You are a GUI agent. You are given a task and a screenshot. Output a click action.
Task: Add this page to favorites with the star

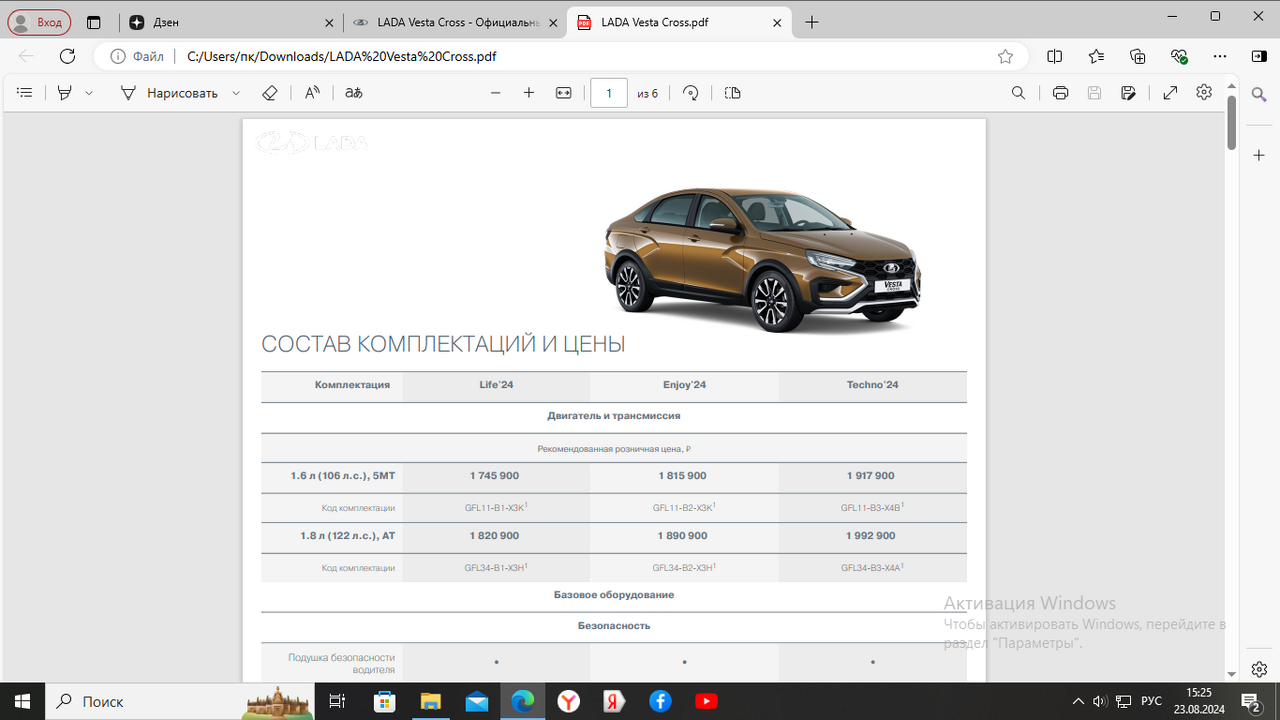tap(1005, 56)
